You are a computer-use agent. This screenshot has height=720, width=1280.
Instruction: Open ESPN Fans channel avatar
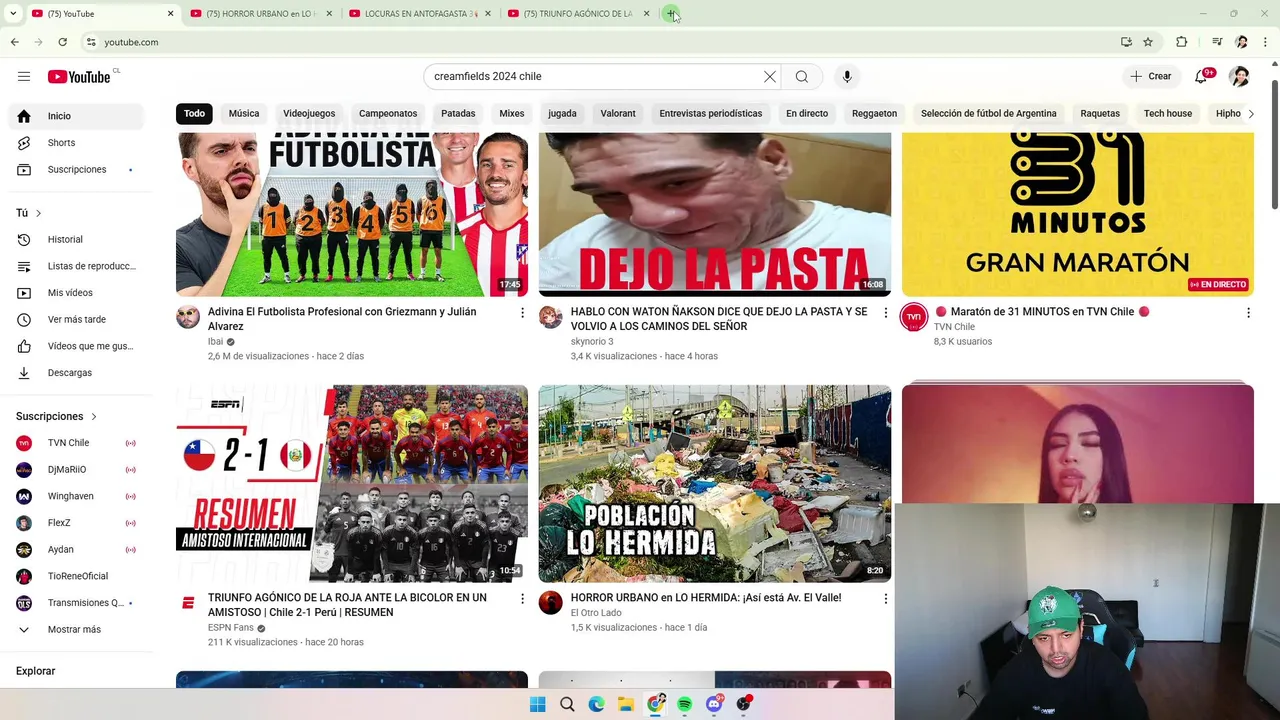(x=188, y=603)
